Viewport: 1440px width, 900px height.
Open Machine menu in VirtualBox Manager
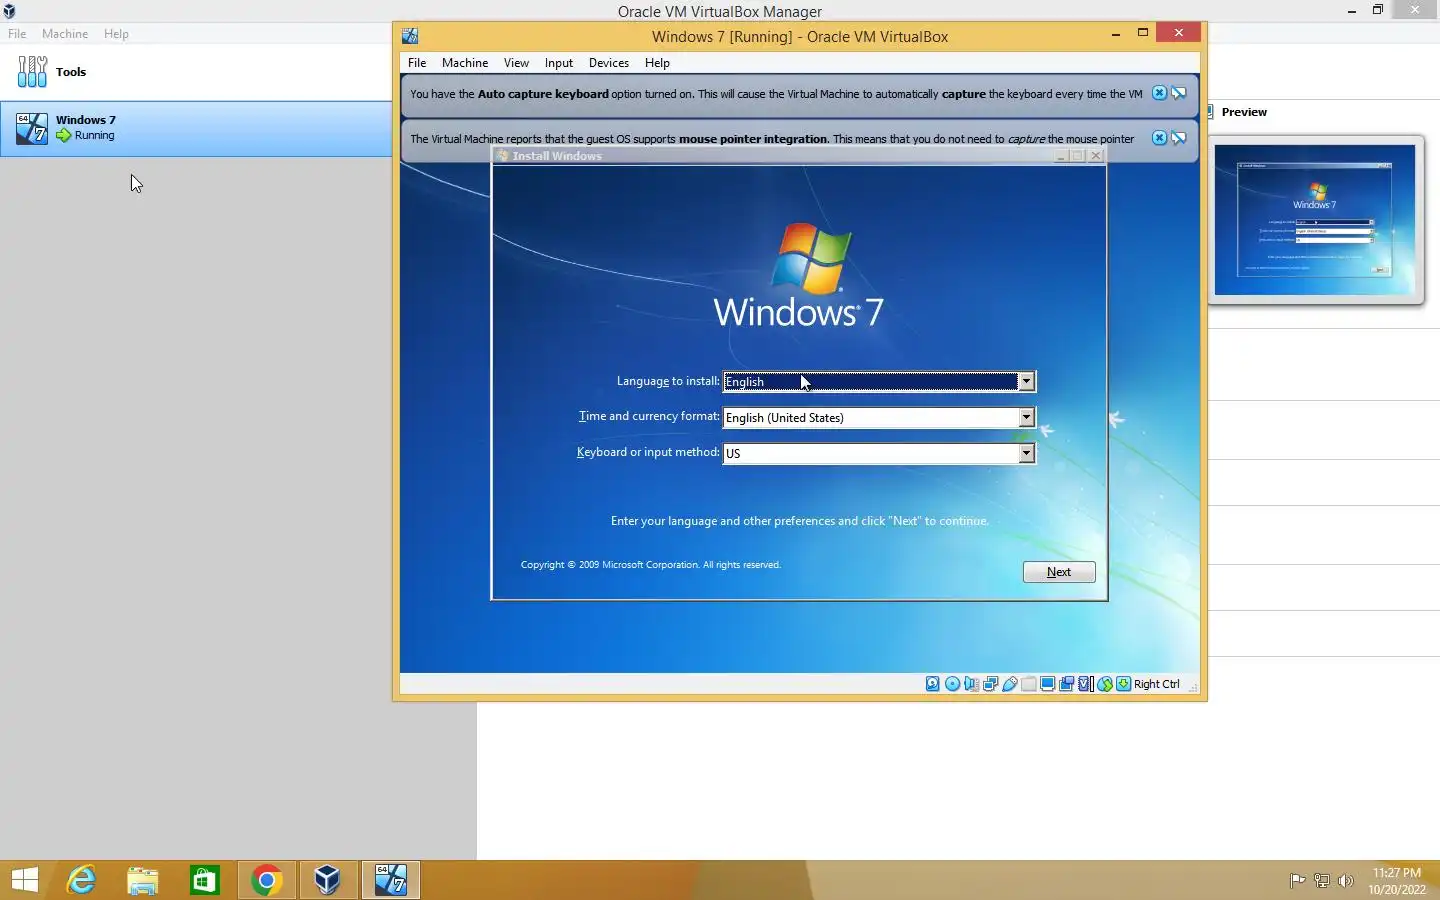click(x=65, y=34)
